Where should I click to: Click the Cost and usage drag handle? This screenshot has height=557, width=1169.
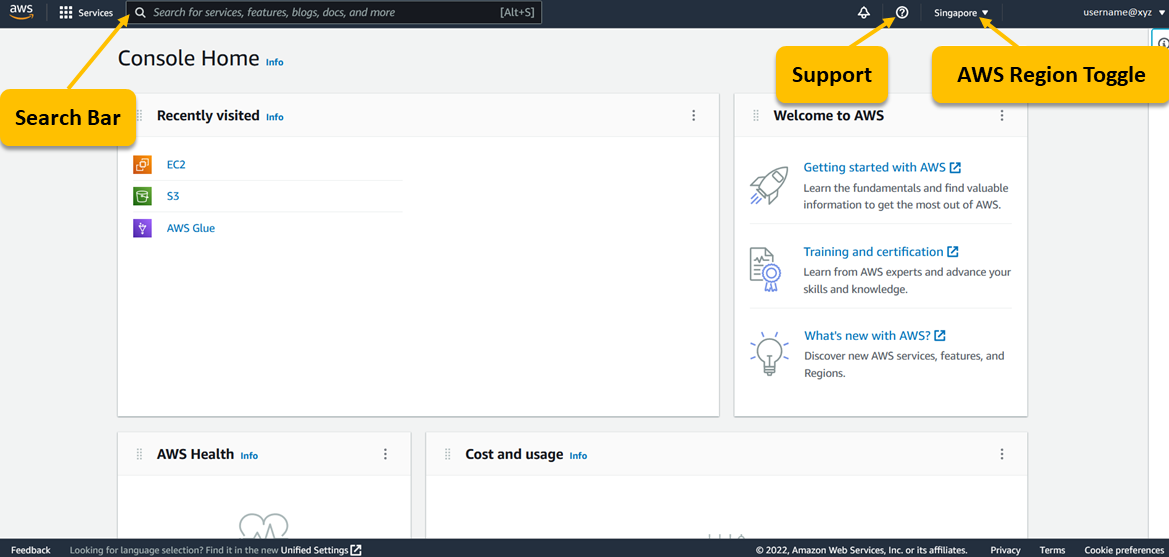click(x=447, y=454)
